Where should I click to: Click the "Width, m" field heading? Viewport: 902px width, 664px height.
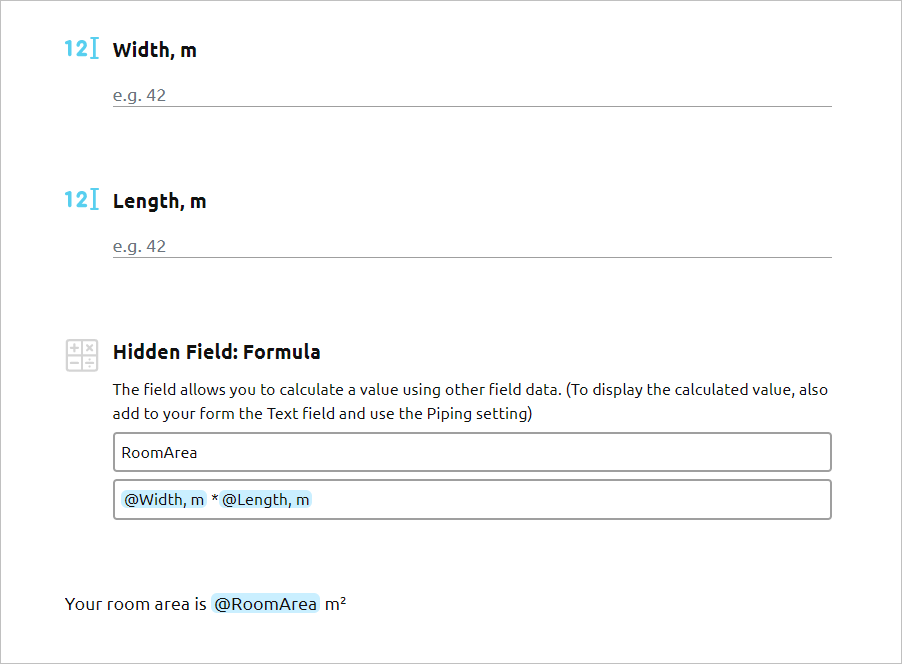click(x=155, y=50)
